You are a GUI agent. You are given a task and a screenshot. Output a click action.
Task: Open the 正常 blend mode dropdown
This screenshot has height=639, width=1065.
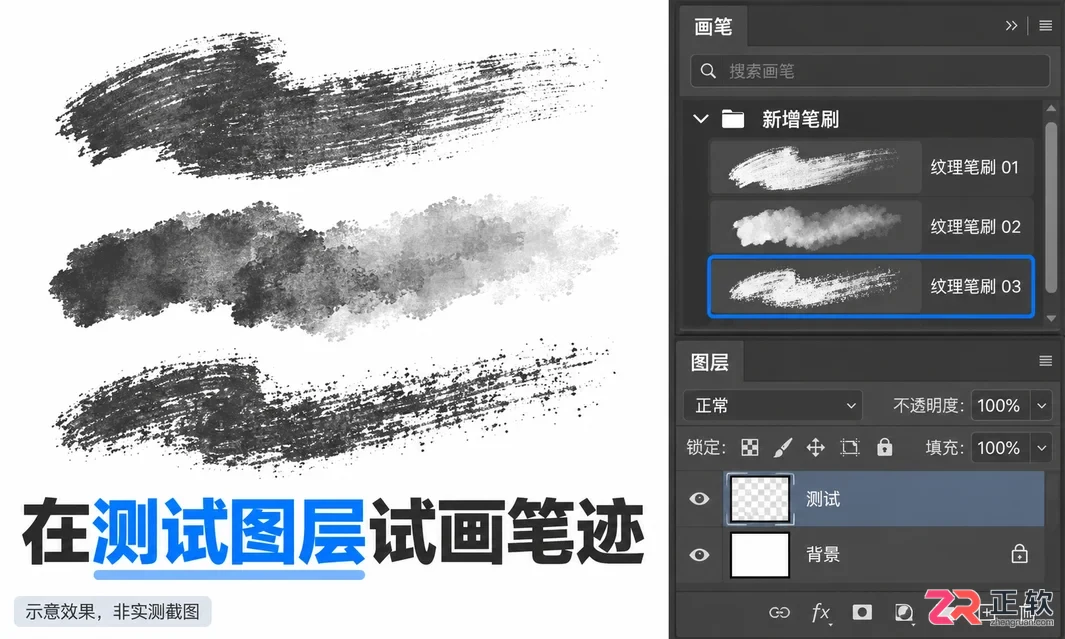point(773,405)
